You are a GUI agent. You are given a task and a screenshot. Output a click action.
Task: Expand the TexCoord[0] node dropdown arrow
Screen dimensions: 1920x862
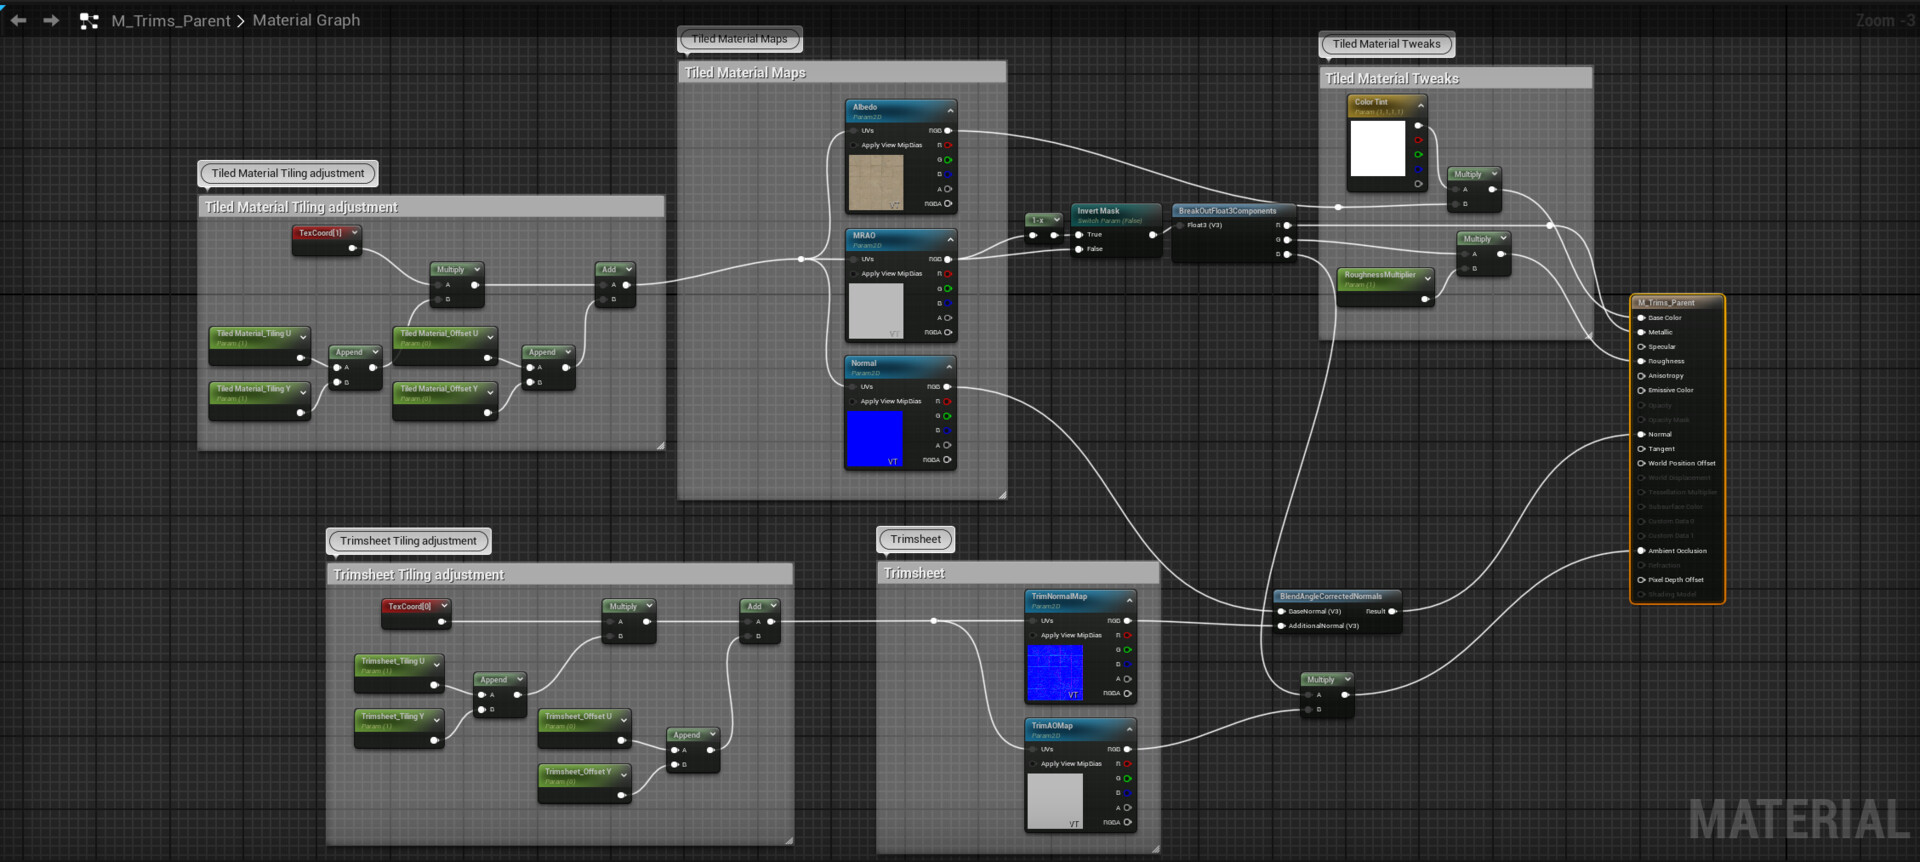tap(443, 606)
